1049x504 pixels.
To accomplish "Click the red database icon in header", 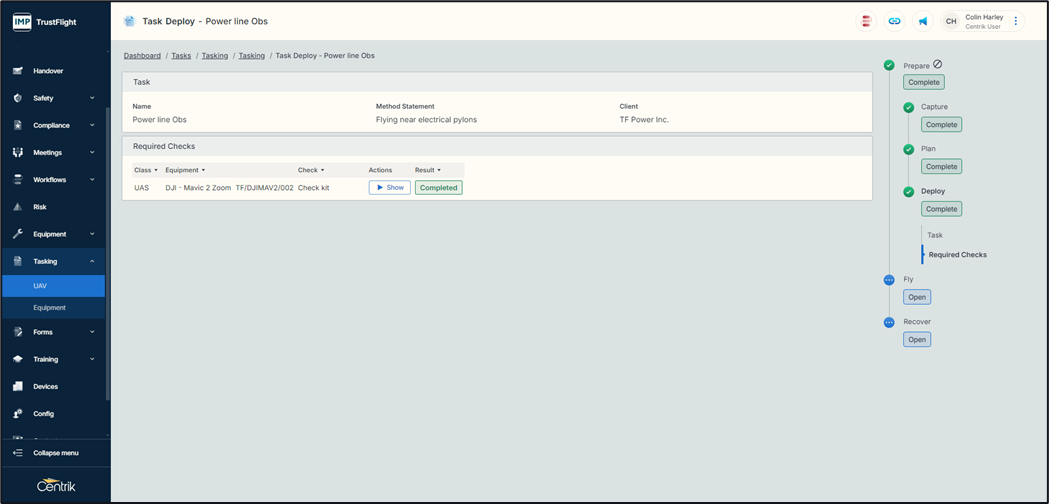I will [866, 21].
